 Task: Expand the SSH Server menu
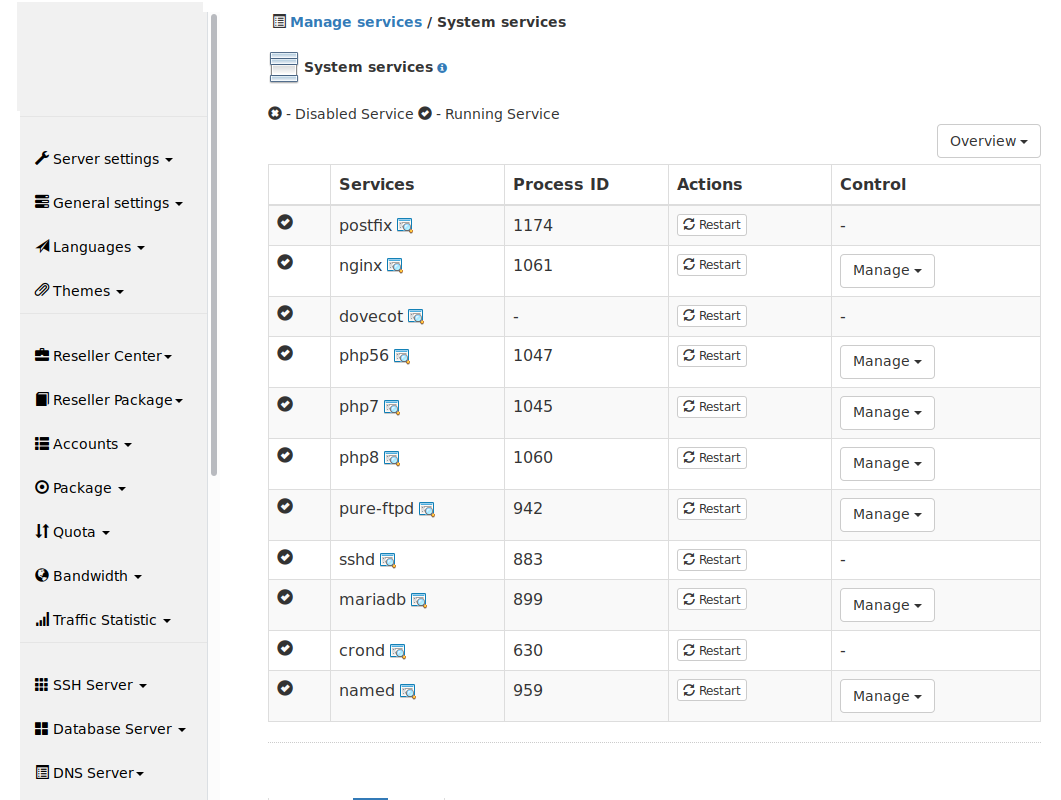tap(91, 685)
